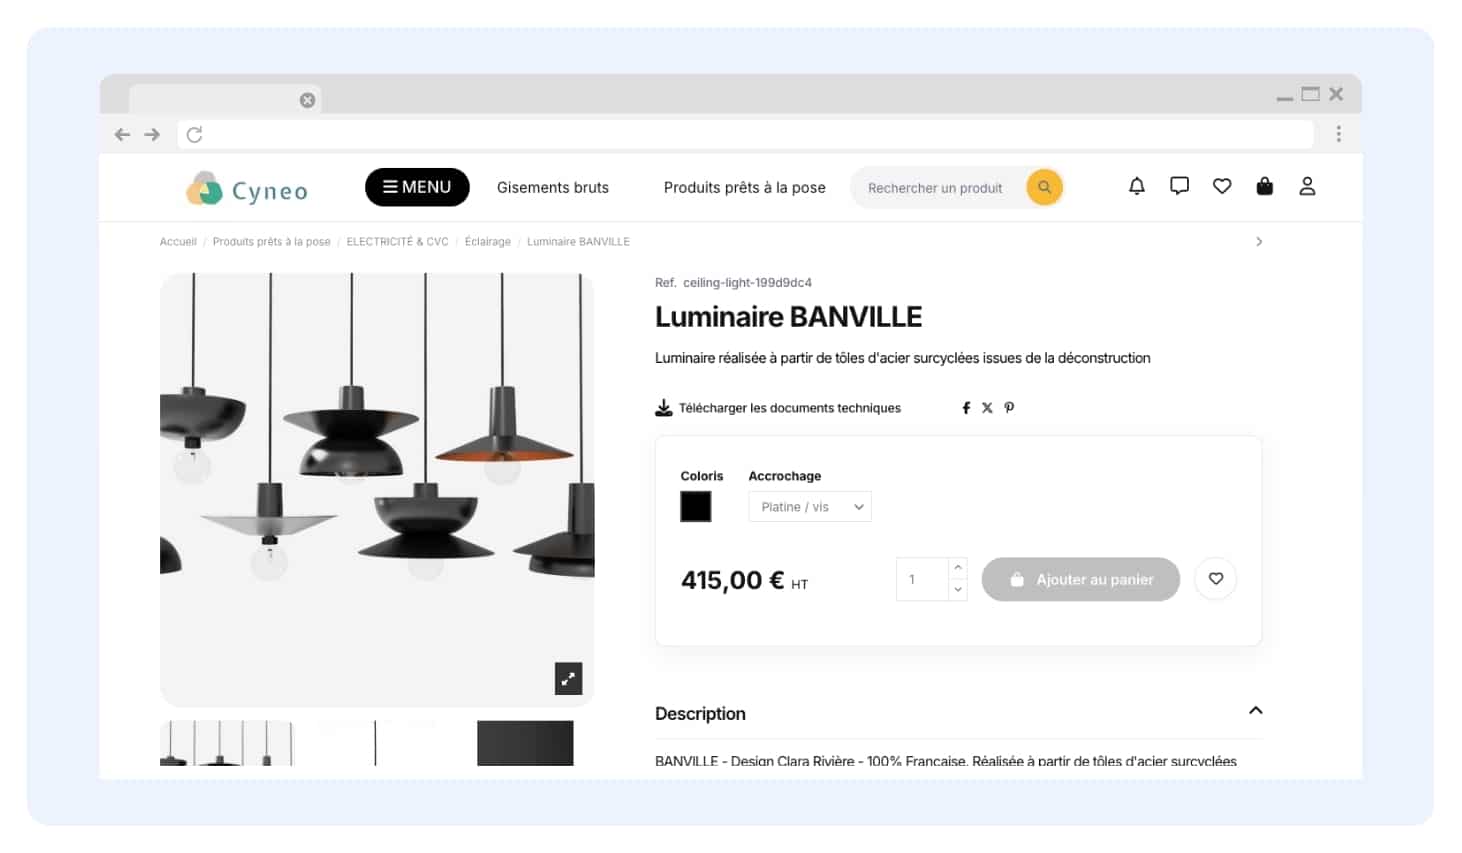Screen dimensions: 1462x853
Task: Open wishlist heart icon in header
Action: (1222, 186)
